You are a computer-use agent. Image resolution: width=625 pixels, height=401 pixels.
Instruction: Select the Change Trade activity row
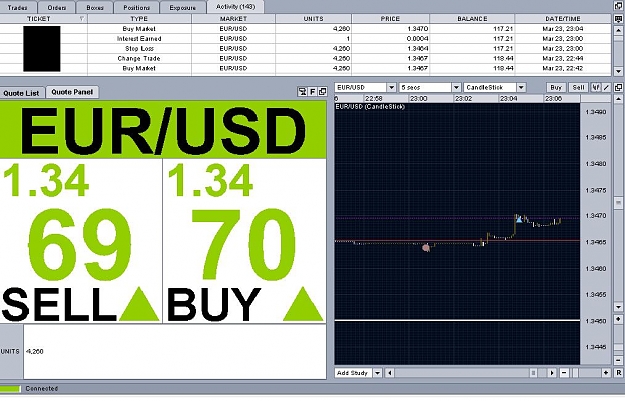click(x=305, y=59)
